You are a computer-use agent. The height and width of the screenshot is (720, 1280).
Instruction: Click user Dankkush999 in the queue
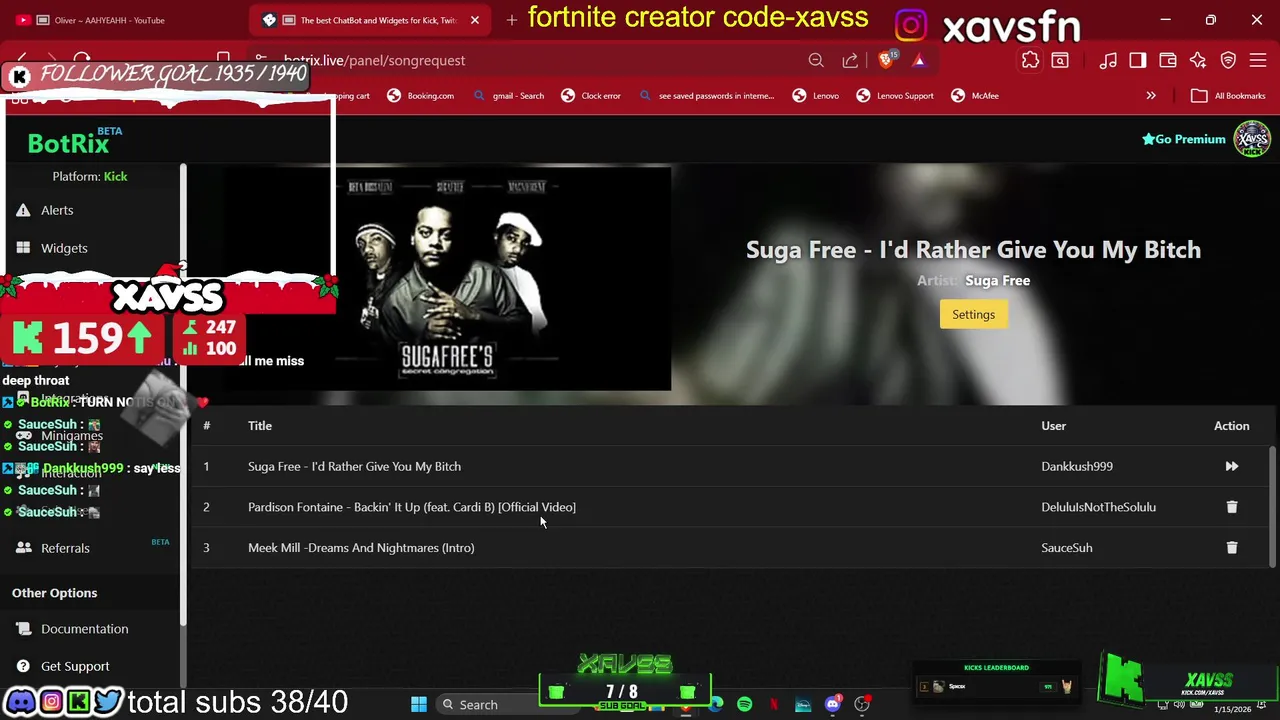click(1077, 466)
